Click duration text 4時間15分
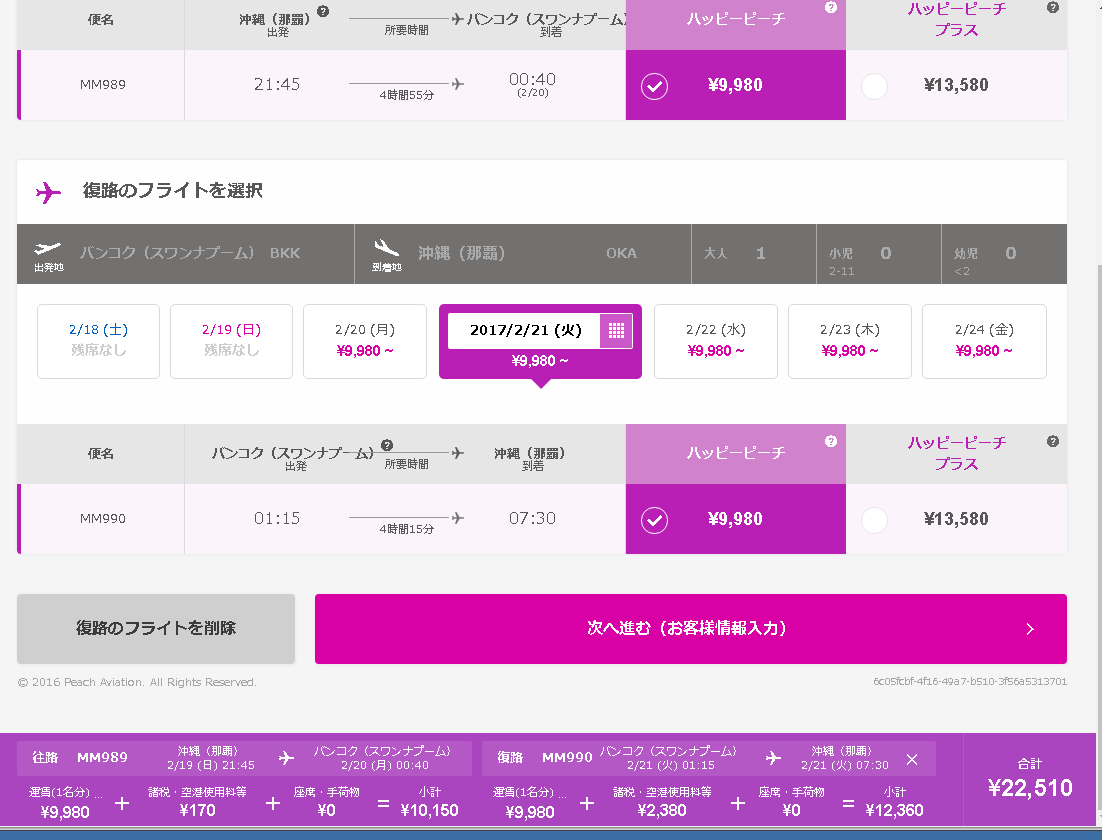The image size is (1102, 840). click(x=406, y=529)
